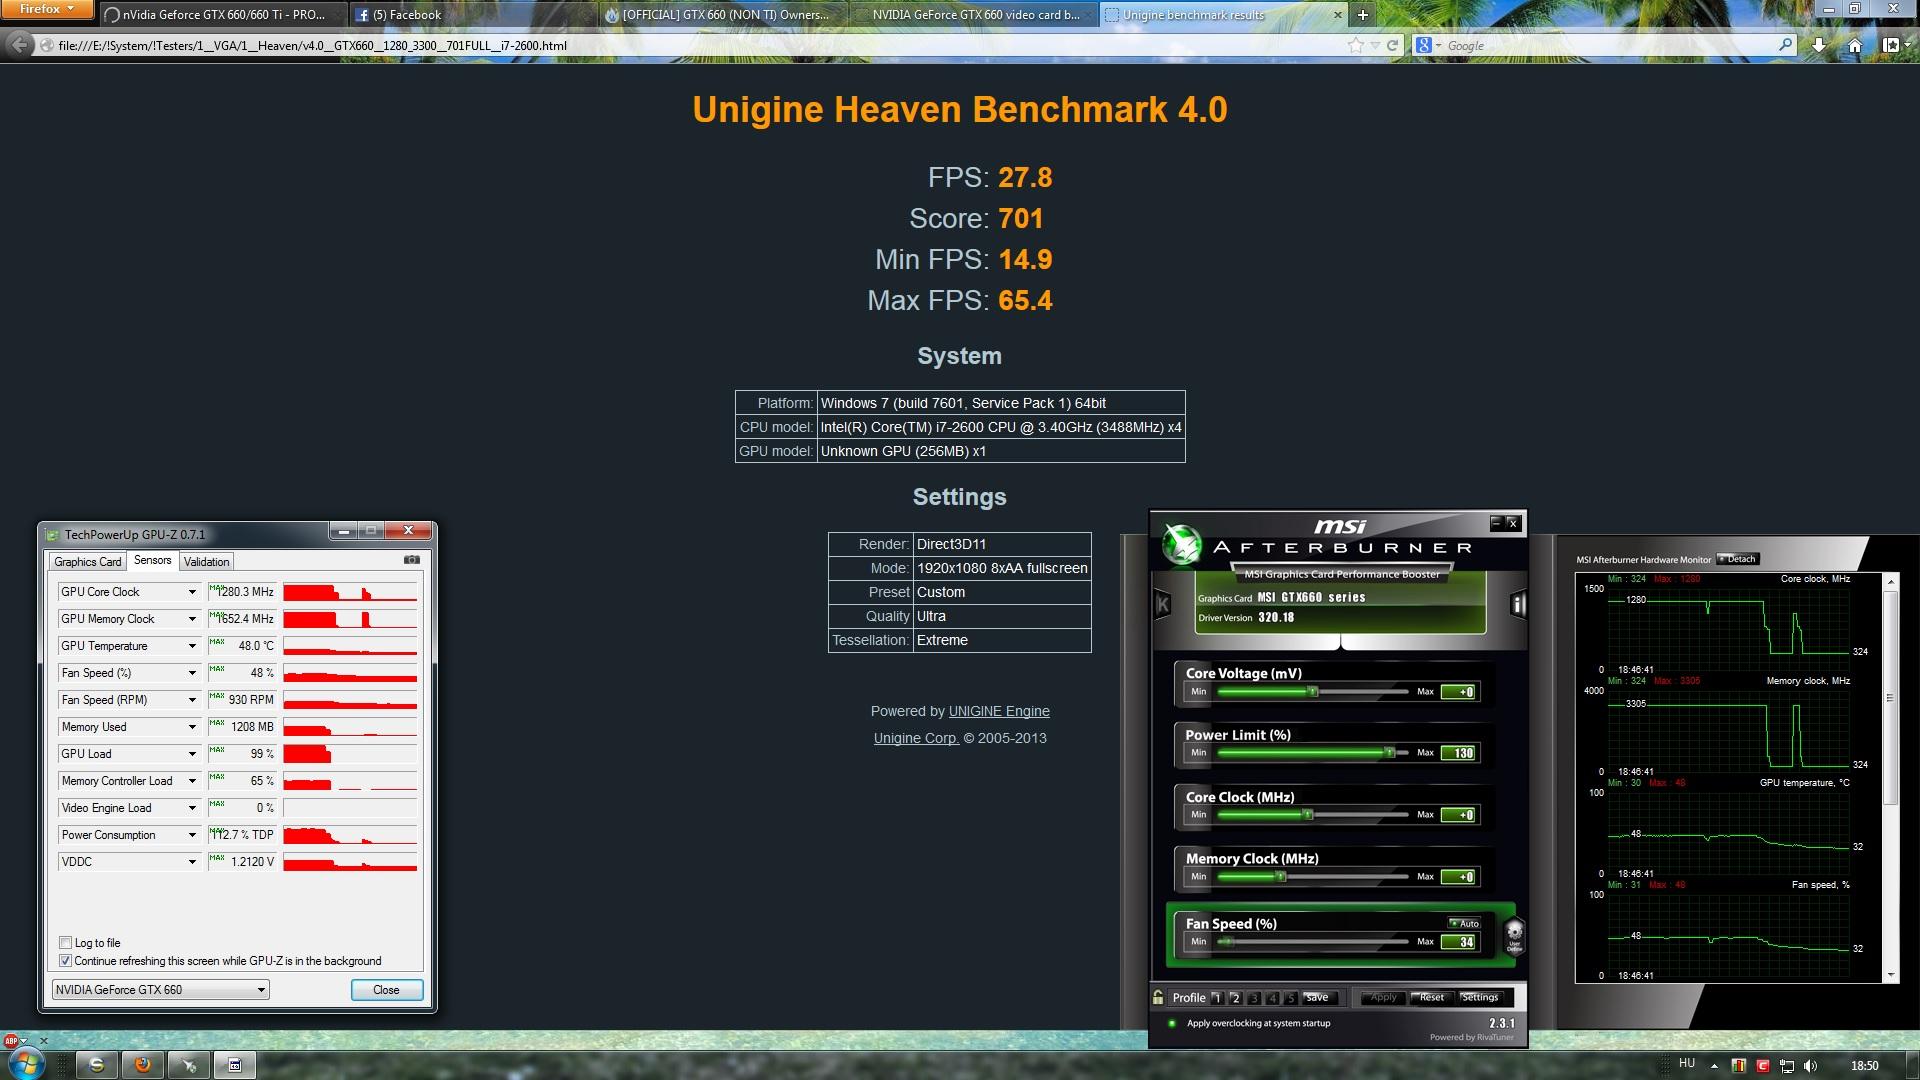The height and width of the screenshot is (1080, 1920).
Task: Open the GPU Load sensor dropdown
Action: (192, 753)
